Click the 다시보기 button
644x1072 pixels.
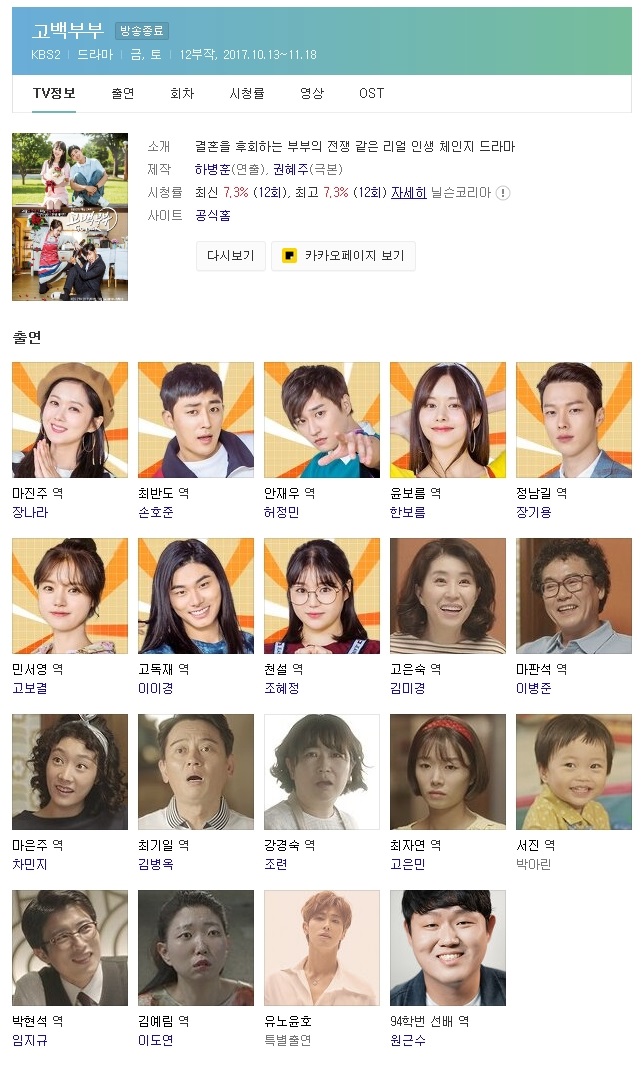pyautogui.click(x=230, y=256)
